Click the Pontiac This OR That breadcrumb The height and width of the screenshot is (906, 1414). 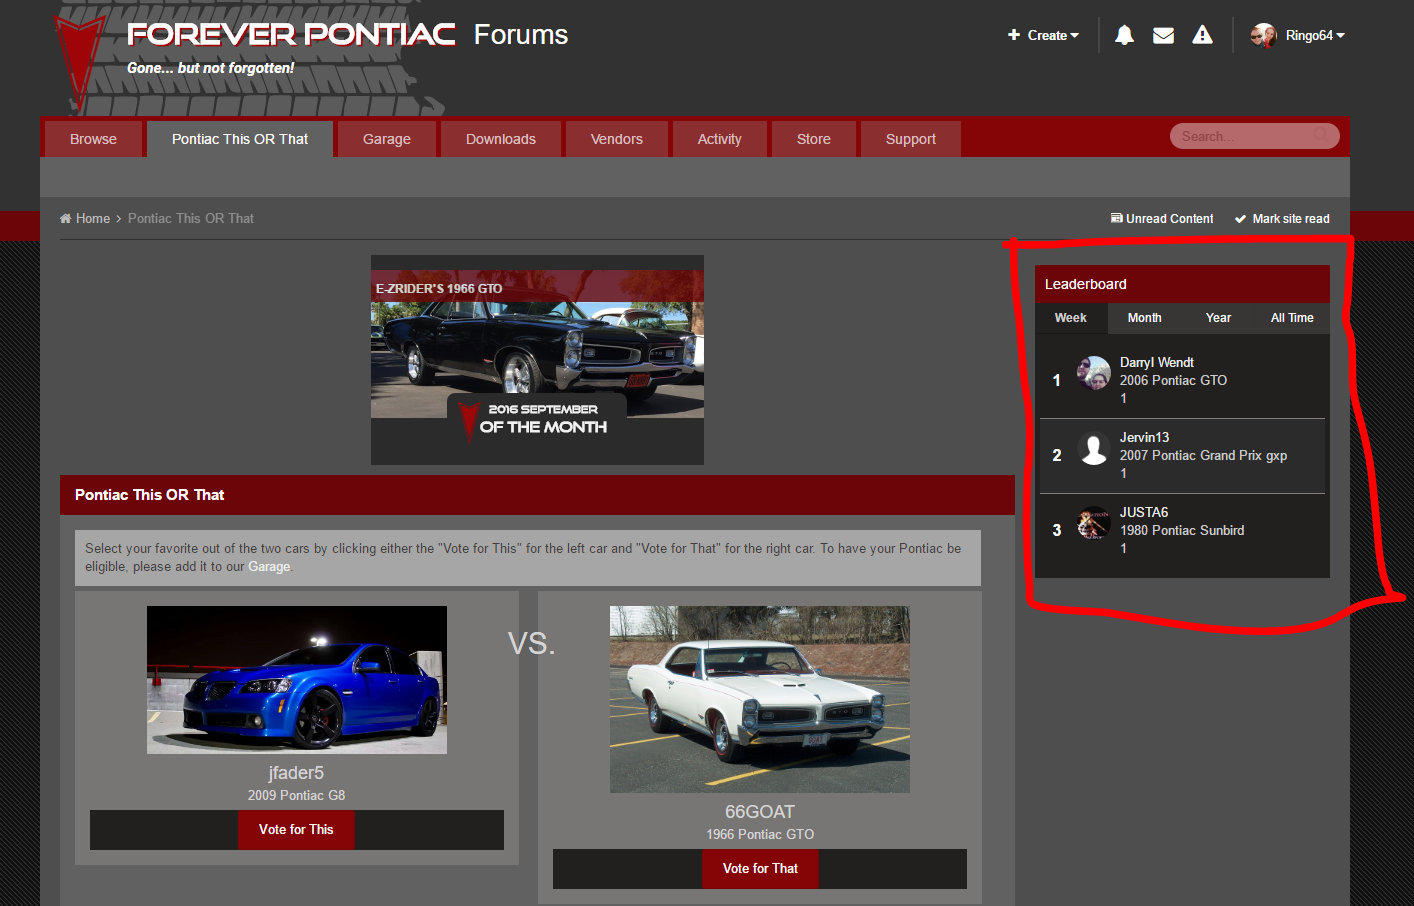[x=191, y=218]
